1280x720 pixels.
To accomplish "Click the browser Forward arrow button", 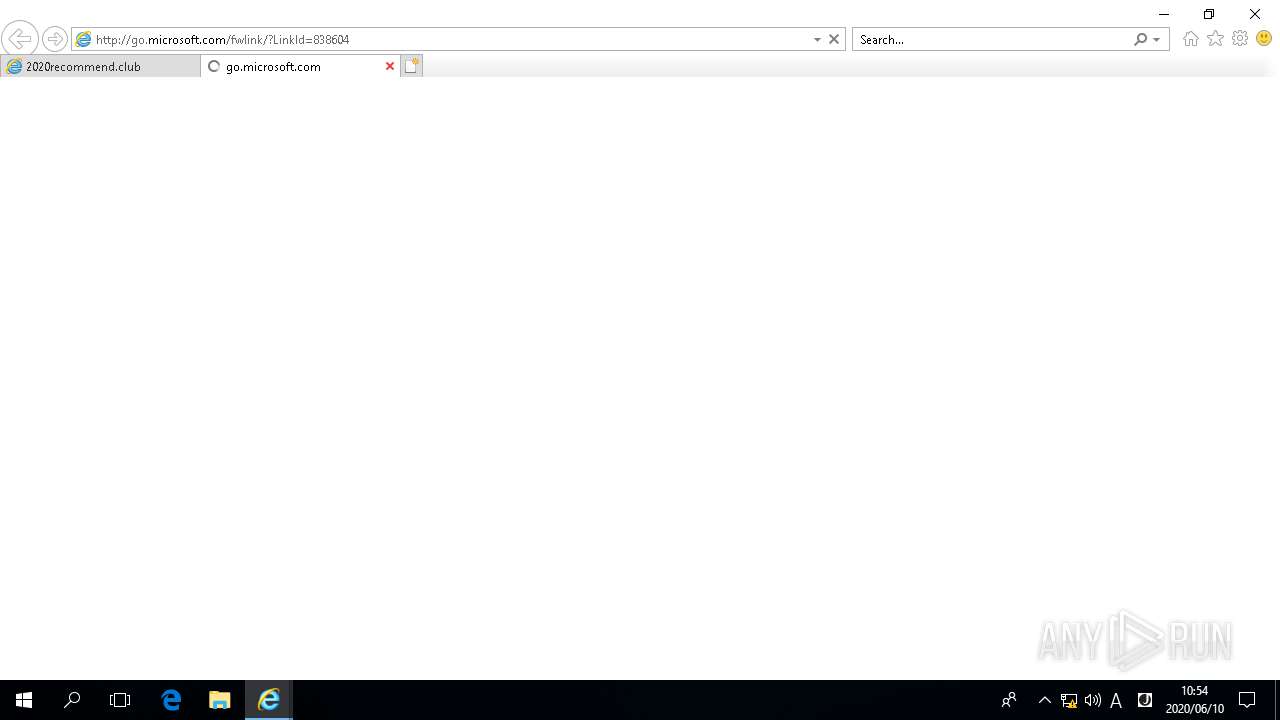I will click(55, 39).
